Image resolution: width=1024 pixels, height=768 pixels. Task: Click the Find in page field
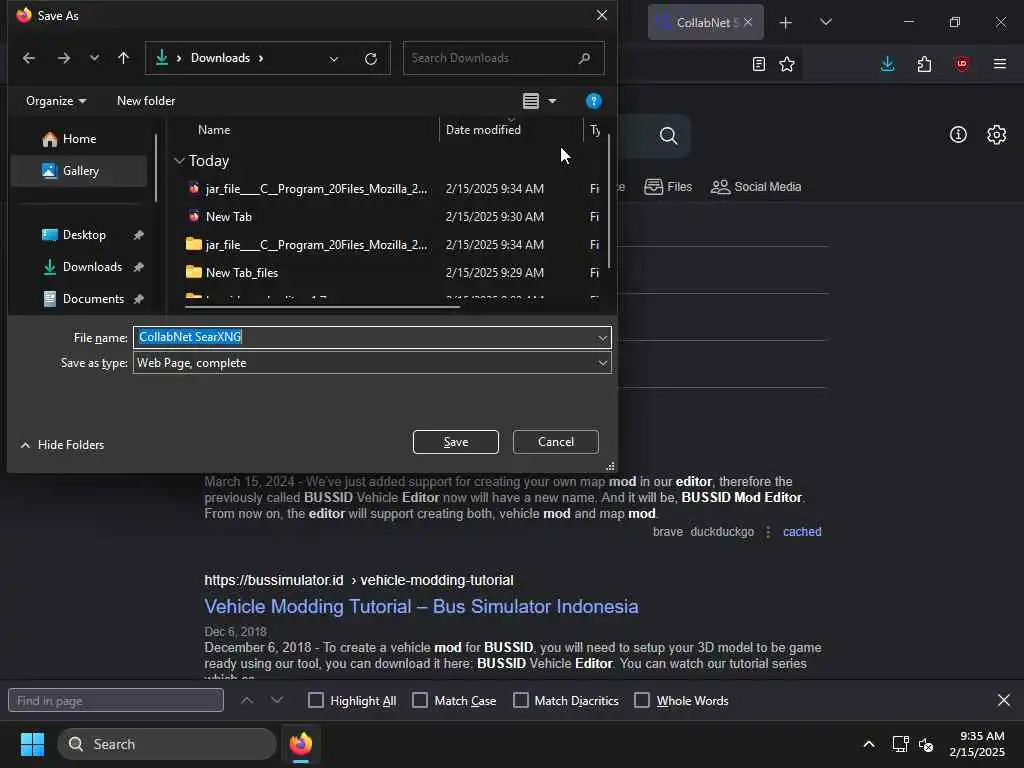tap(116, 701)
